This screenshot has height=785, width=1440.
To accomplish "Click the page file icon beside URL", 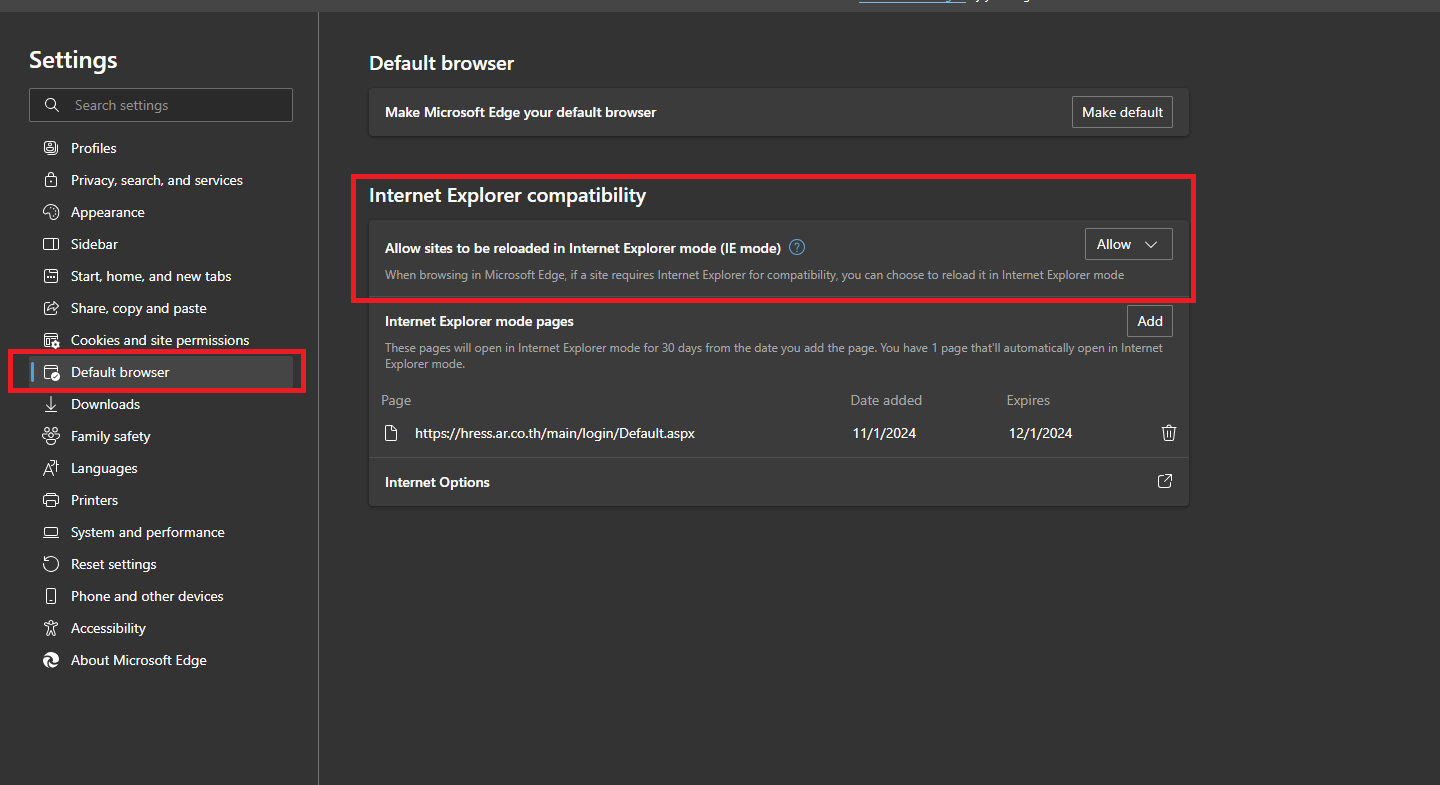I will (x=392, y=433).
